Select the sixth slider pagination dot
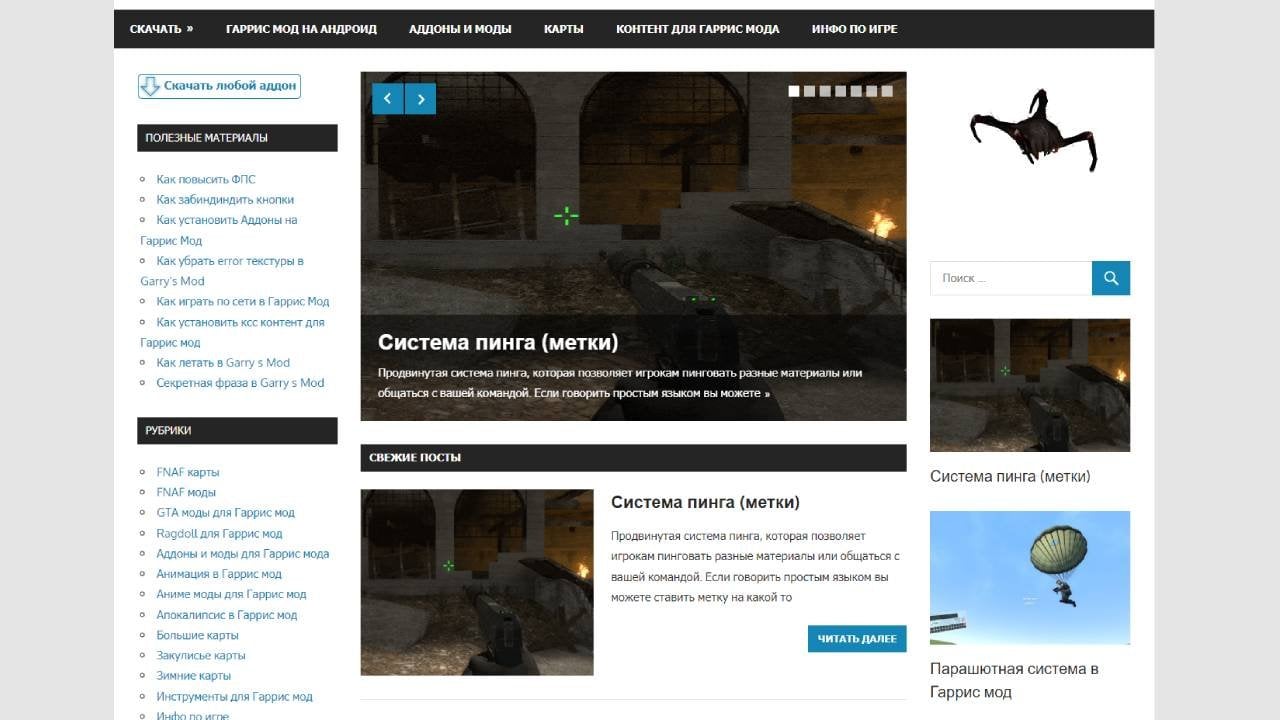Viewport: 1280px width, 720px height. [x=872, y=91]
